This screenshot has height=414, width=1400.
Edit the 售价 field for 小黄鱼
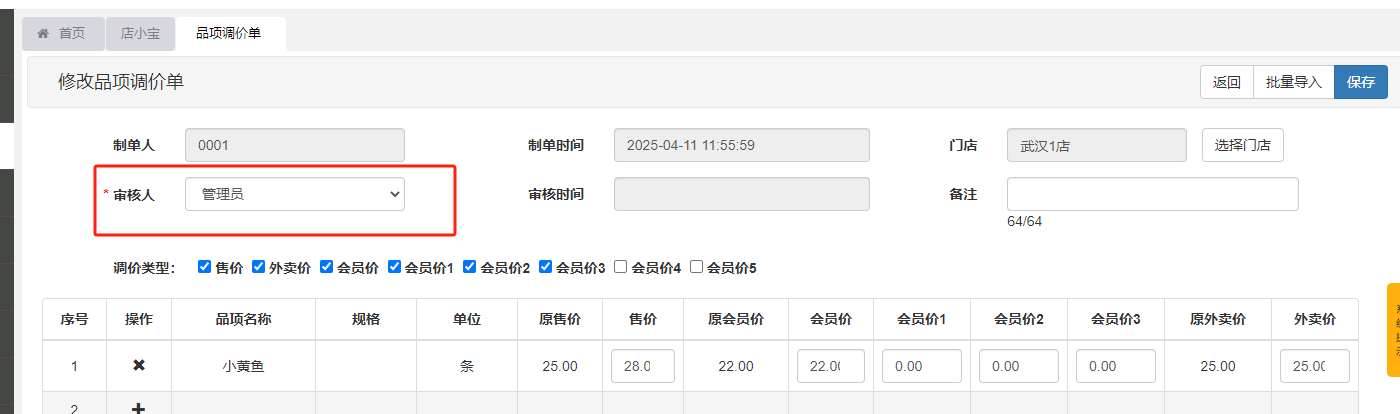coord(643,366)
